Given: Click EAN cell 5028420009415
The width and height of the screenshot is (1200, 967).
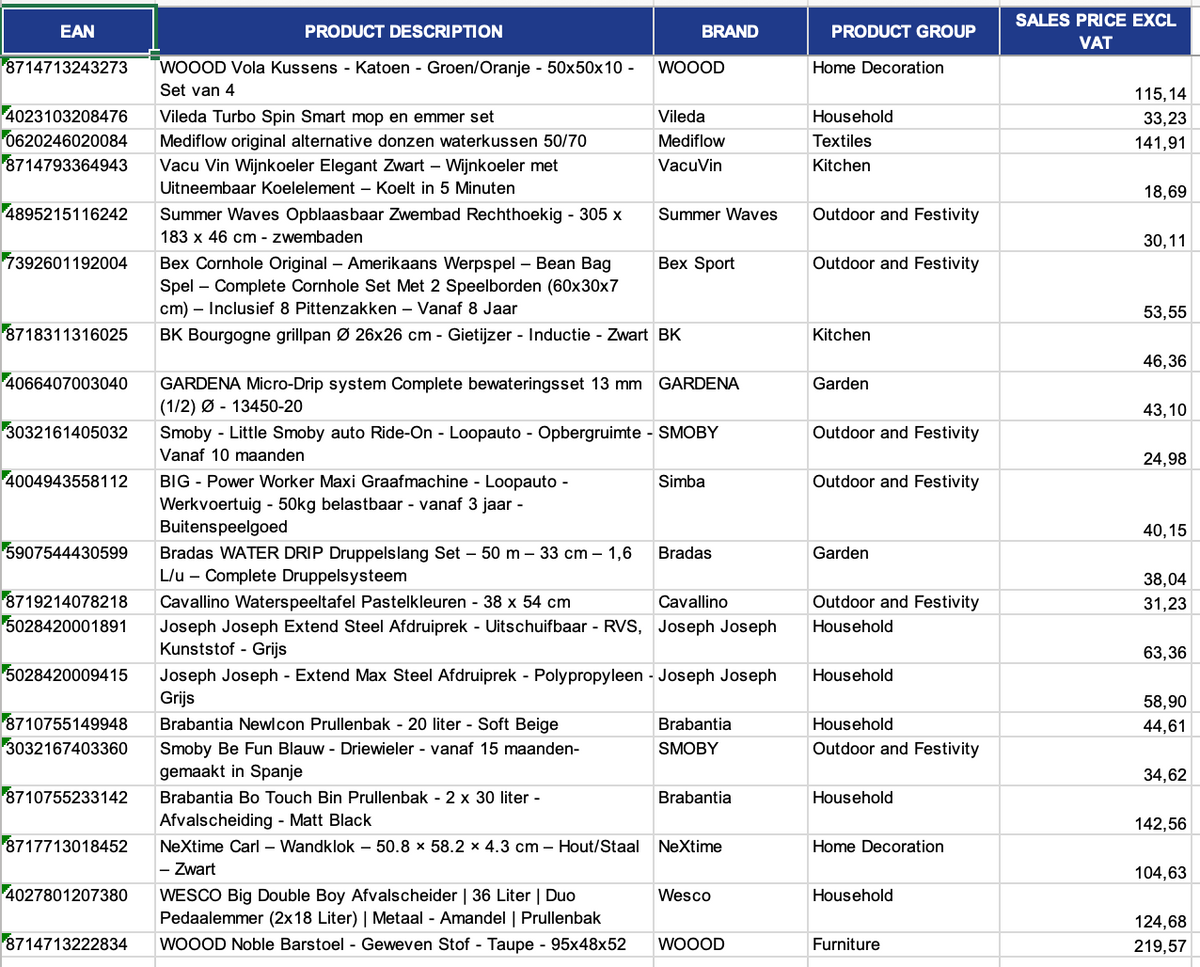Looking at the screenshot, I should coord(78,687).
